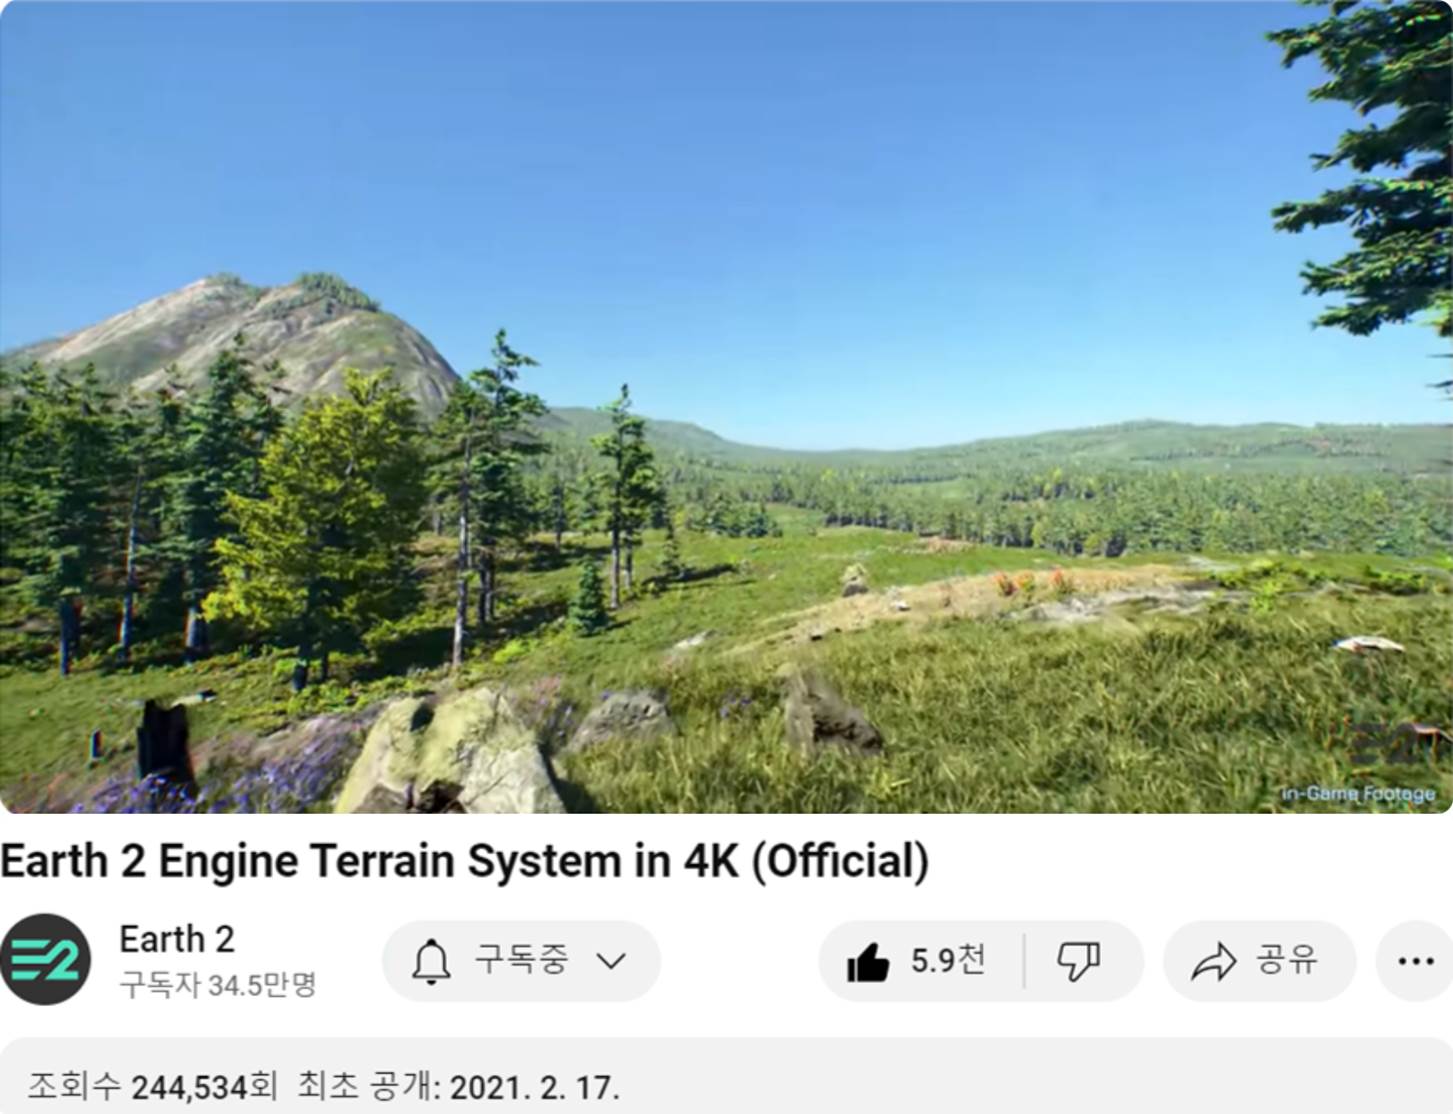The height and width of the screenshot is (1114, 1453).
Task: Click the notification bell icon
Action: 431,961
